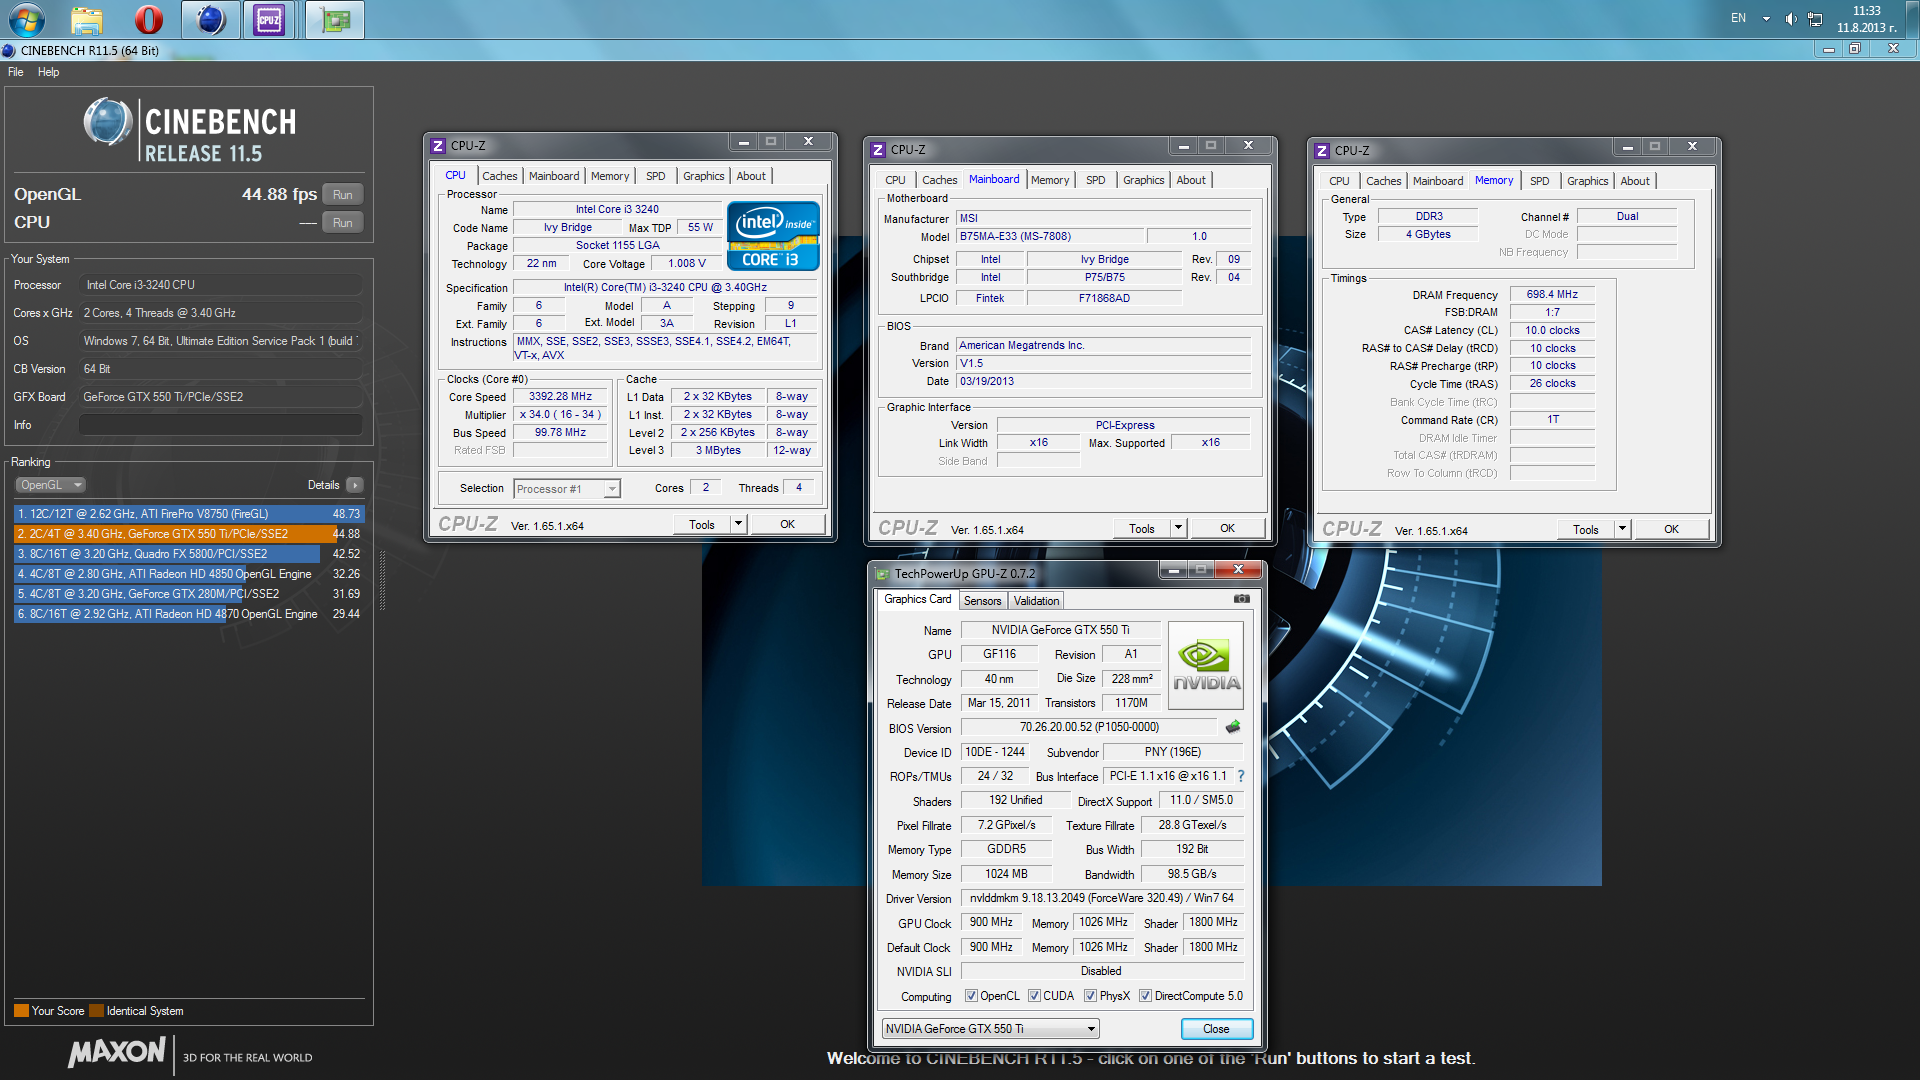Toggle the CUDA checkbox

(x=1034, y=996)
